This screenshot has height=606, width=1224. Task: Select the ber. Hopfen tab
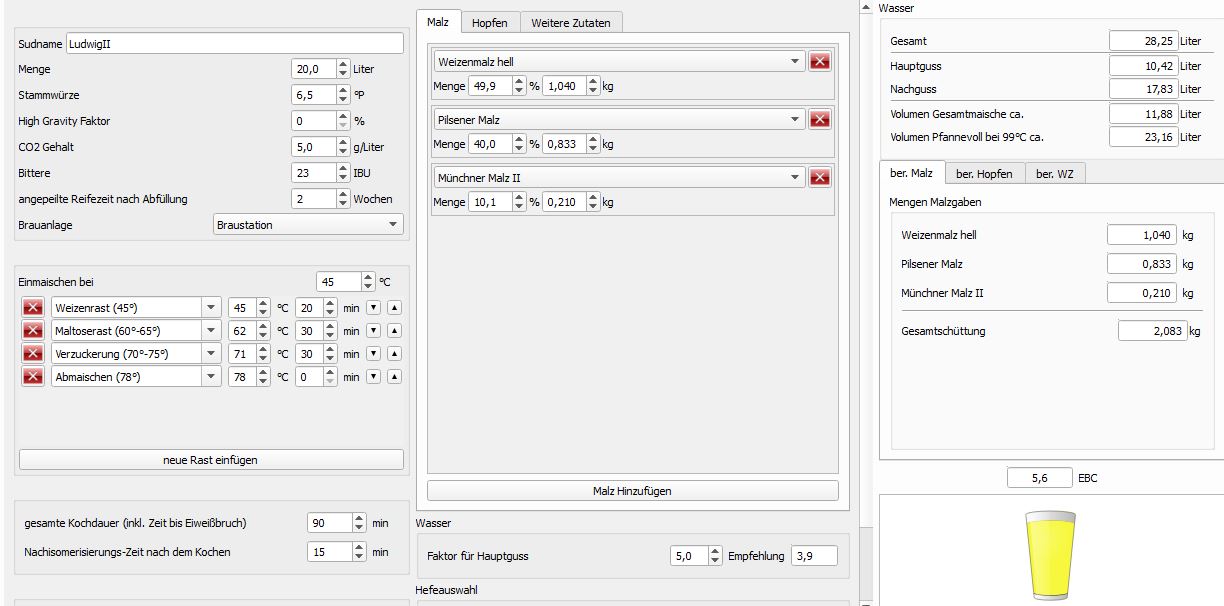pos(984,173)
